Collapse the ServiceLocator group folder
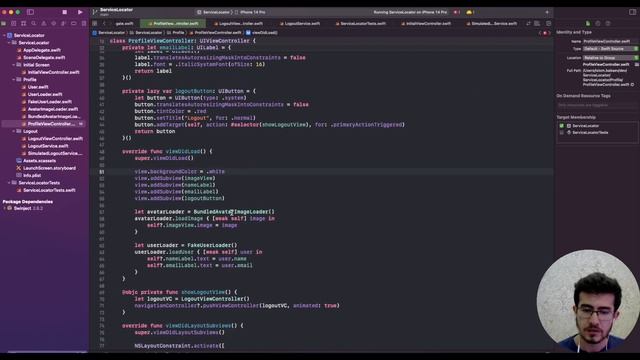The image size is (640, 360). tap(9, 43)
